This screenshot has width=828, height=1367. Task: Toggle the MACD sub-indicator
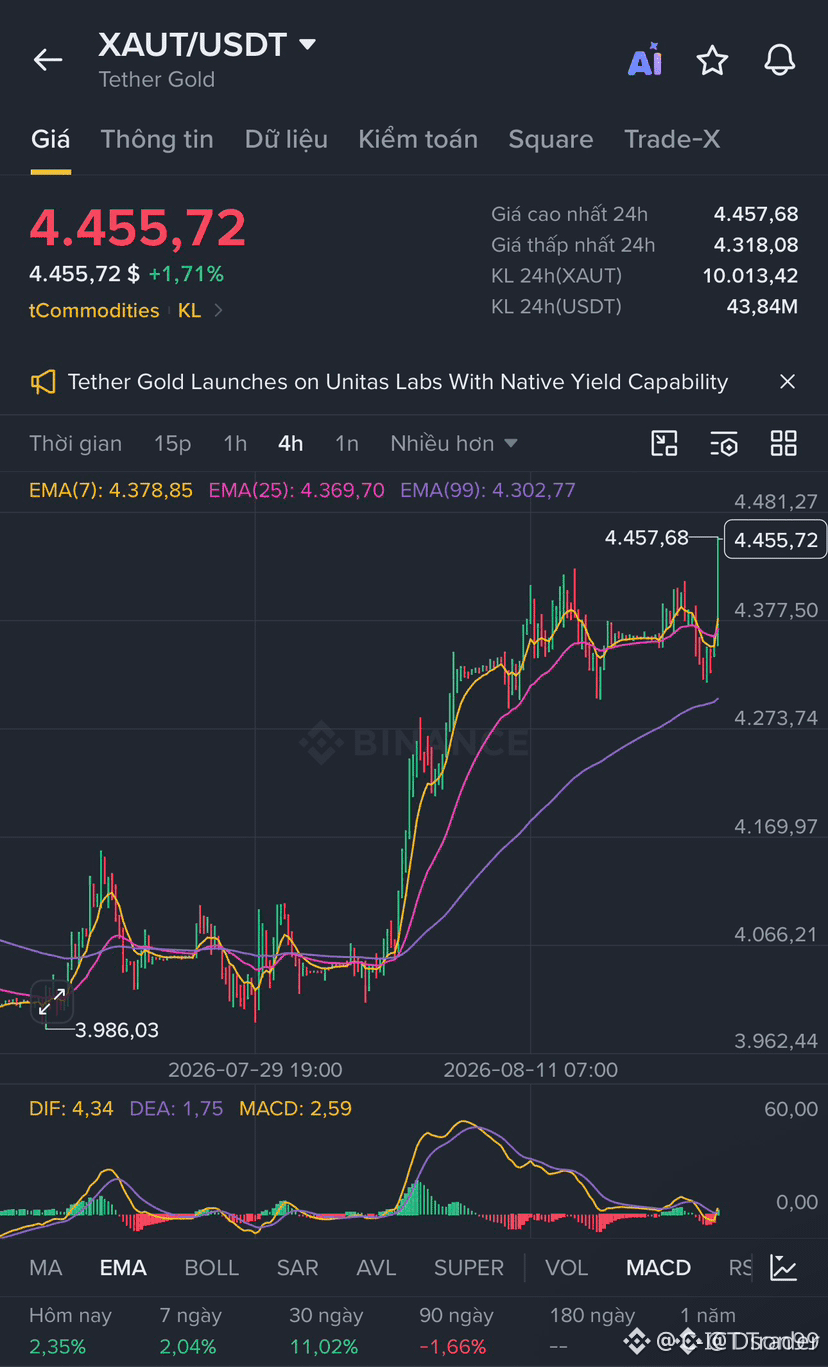658,1268
